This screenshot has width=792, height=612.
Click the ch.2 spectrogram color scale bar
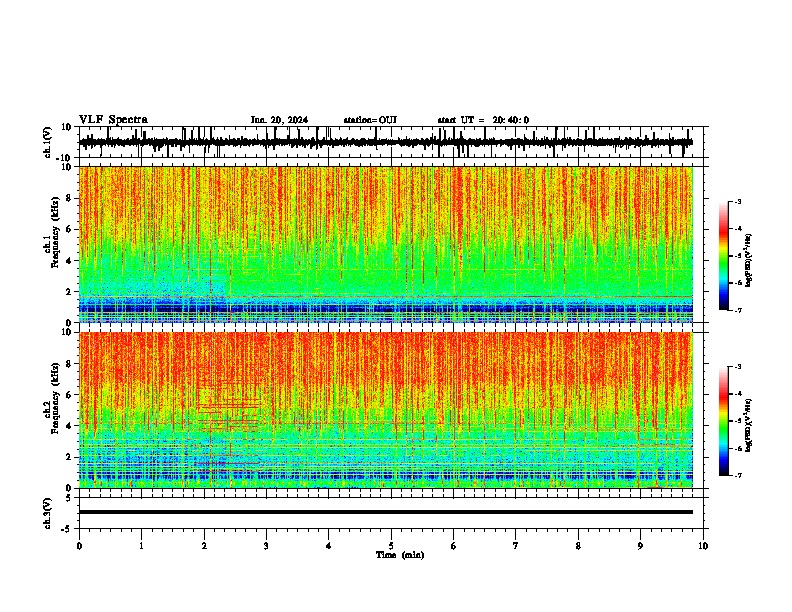pyautogui.click(x=724, y=421)
